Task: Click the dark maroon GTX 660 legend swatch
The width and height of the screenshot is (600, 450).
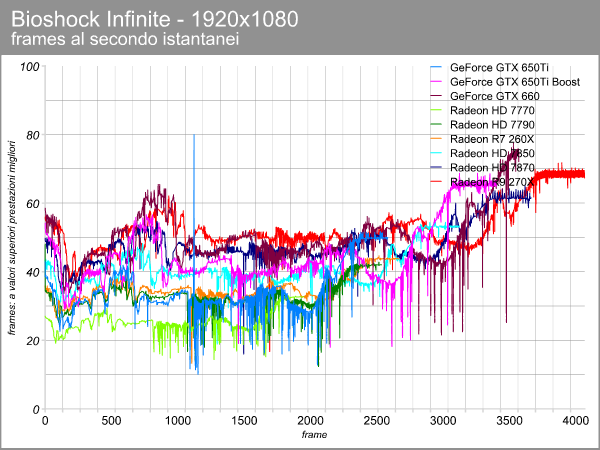Action: click(436, 96)
